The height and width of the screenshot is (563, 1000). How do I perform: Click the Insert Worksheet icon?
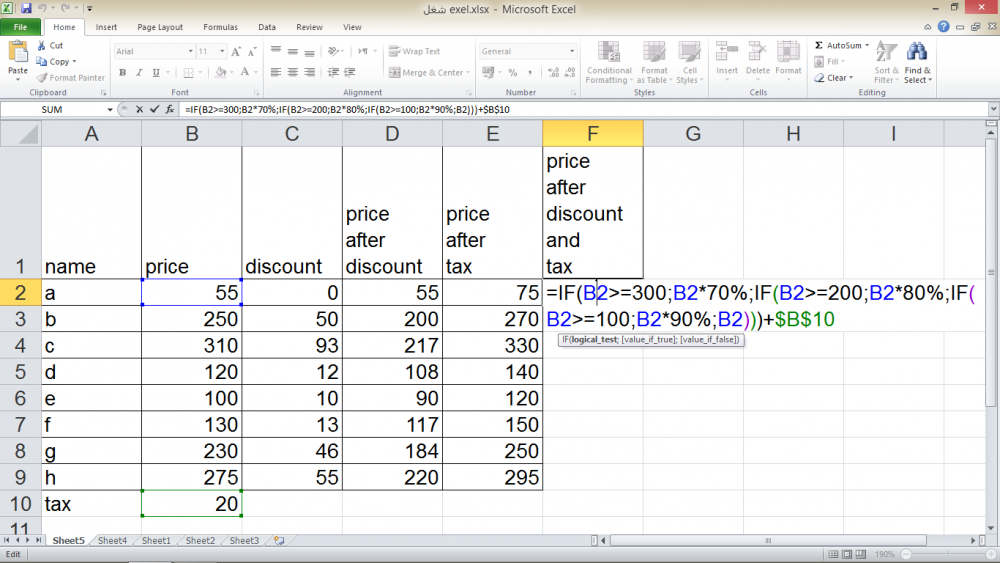[279, 541]
